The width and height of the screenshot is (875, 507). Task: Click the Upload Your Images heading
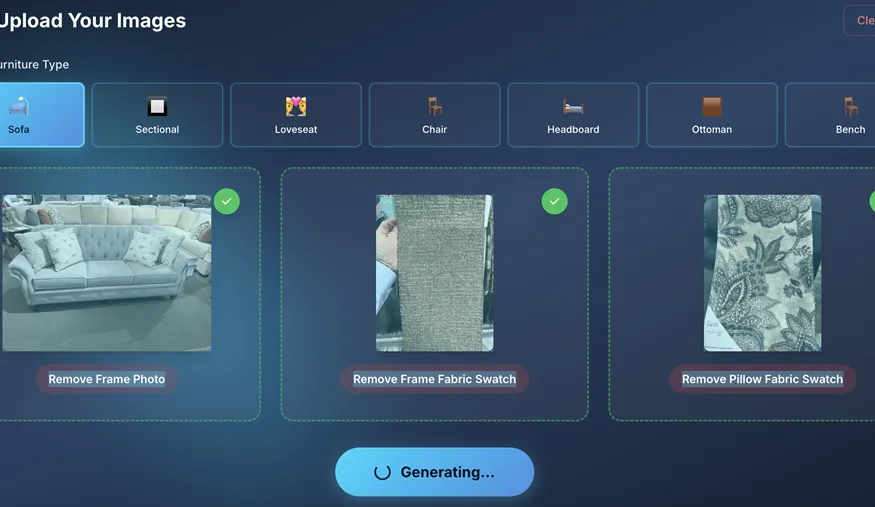pyautogui.click(x=92, y=20)
